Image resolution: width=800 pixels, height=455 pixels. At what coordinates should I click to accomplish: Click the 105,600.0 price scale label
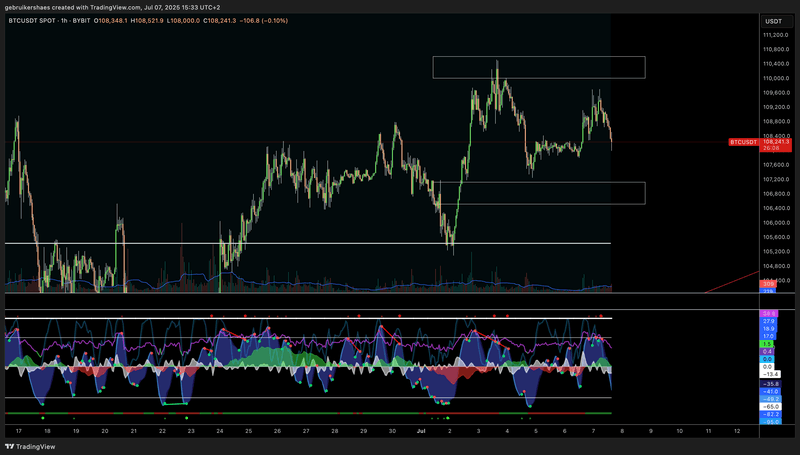[776, 237]
